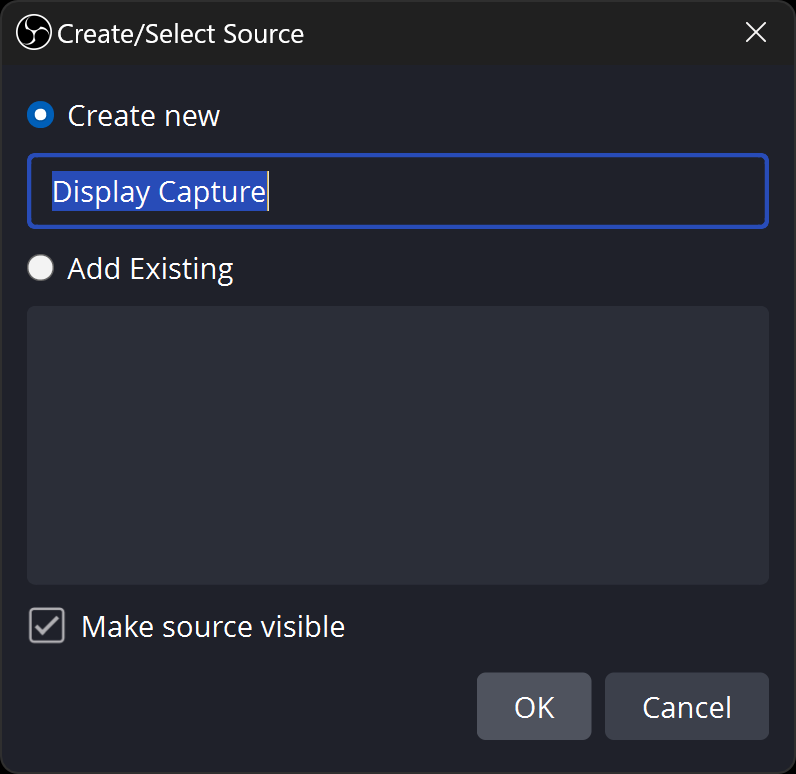Place cursor at end of name field

point(600,191)
